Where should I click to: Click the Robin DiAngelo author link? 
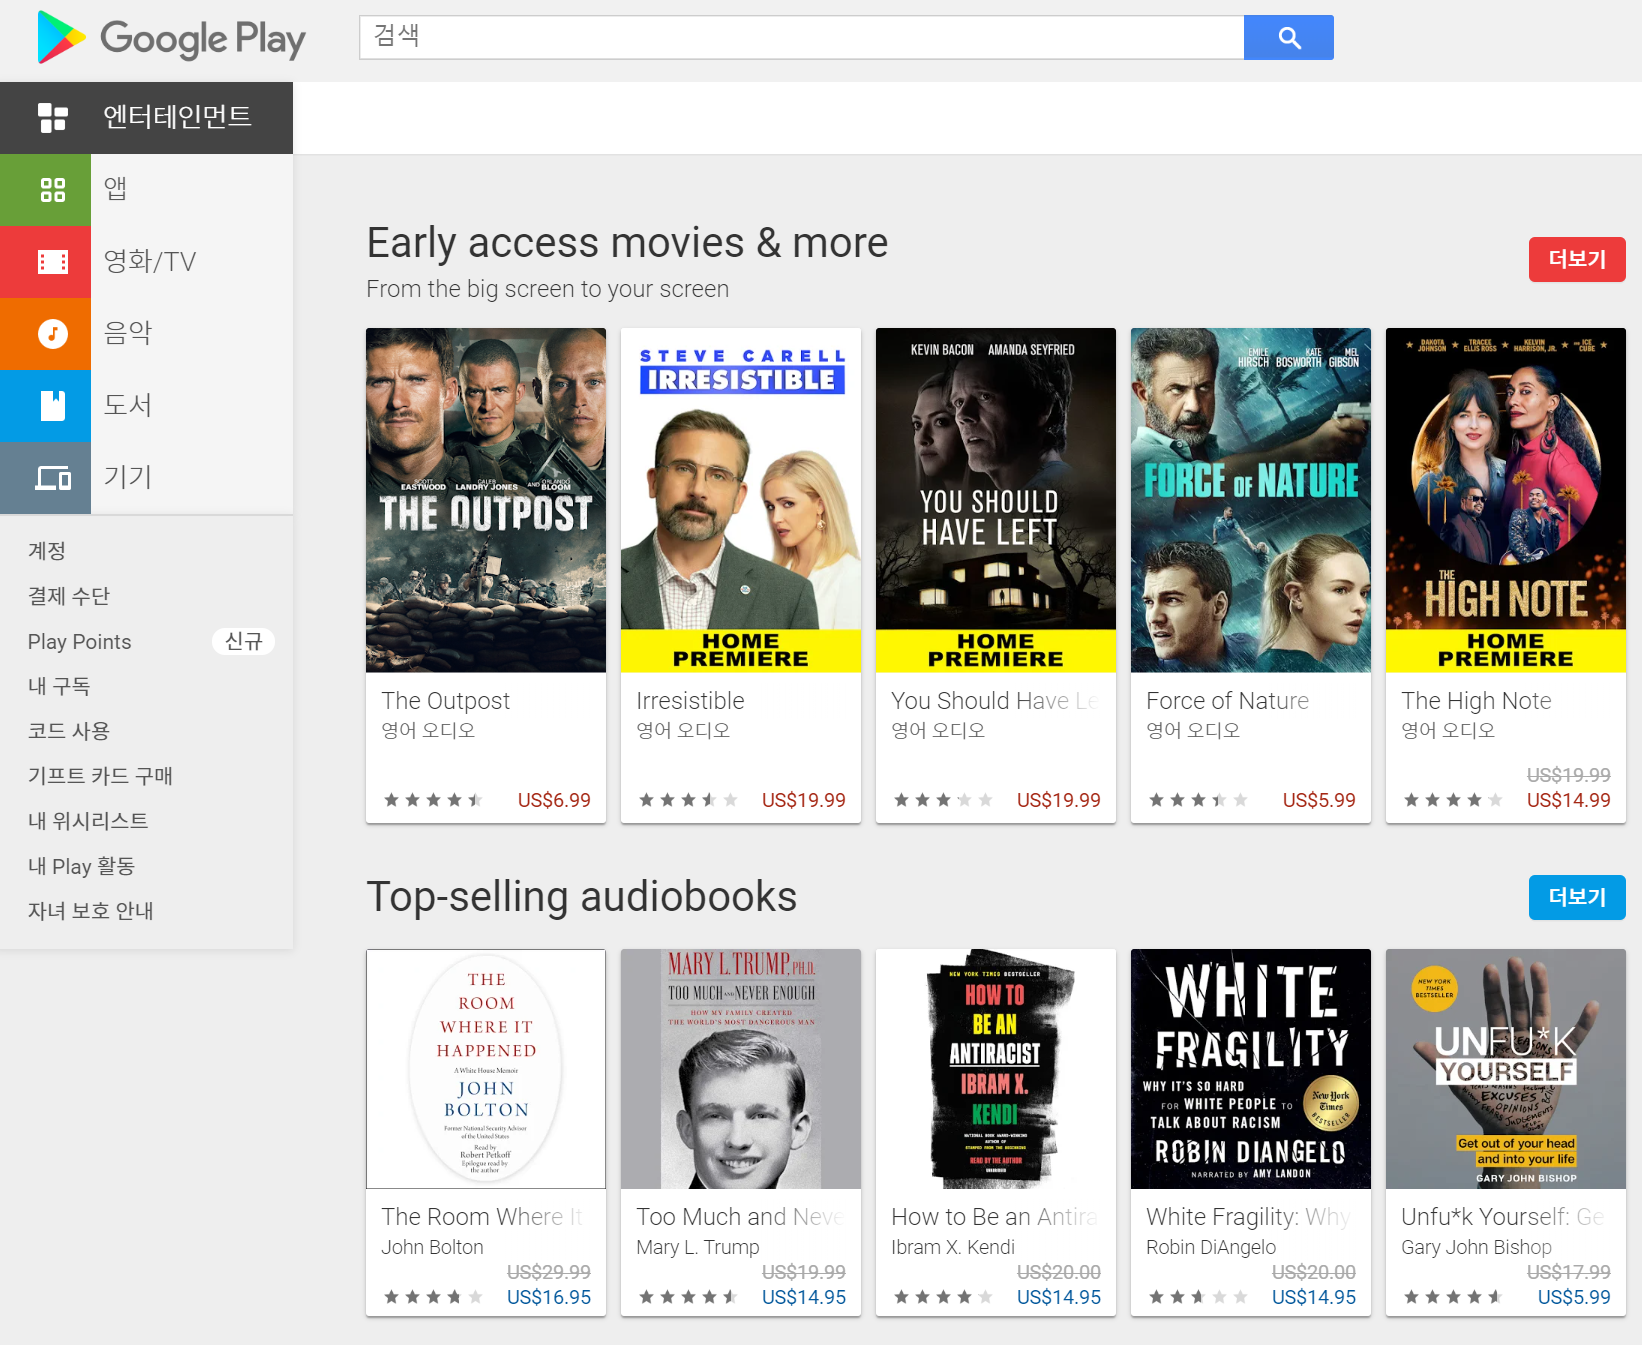click(x=1211, y=1247)
